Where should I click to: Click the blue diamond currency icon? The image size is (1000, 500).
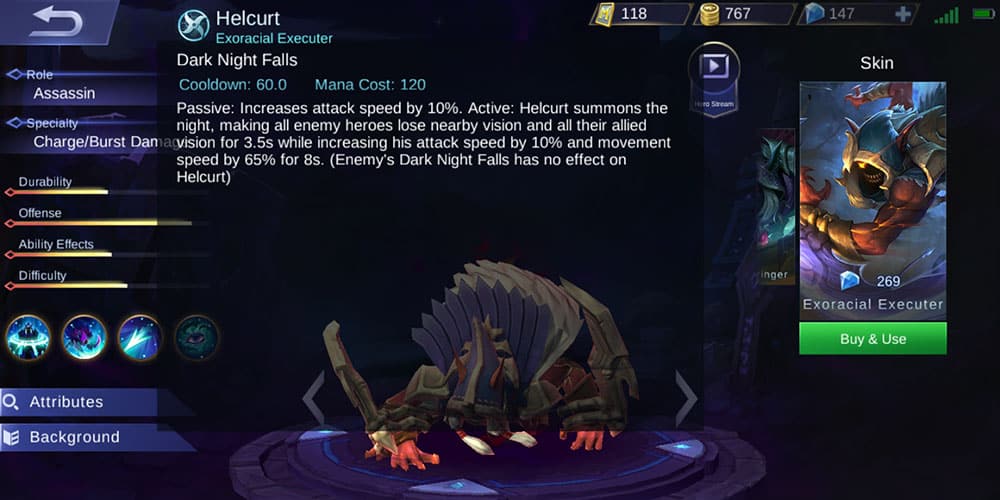click(x=814, y=13)
